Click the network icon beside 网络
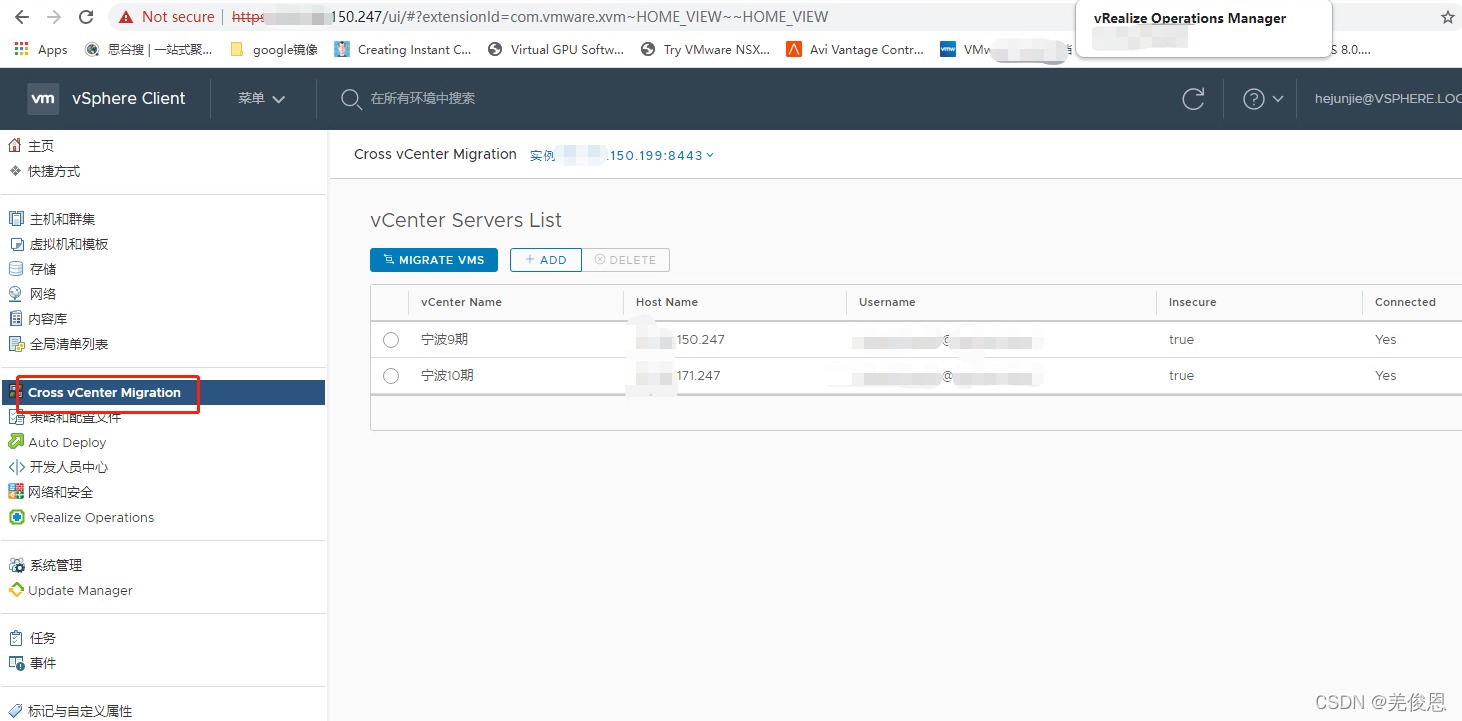 (x=16, y=294)
